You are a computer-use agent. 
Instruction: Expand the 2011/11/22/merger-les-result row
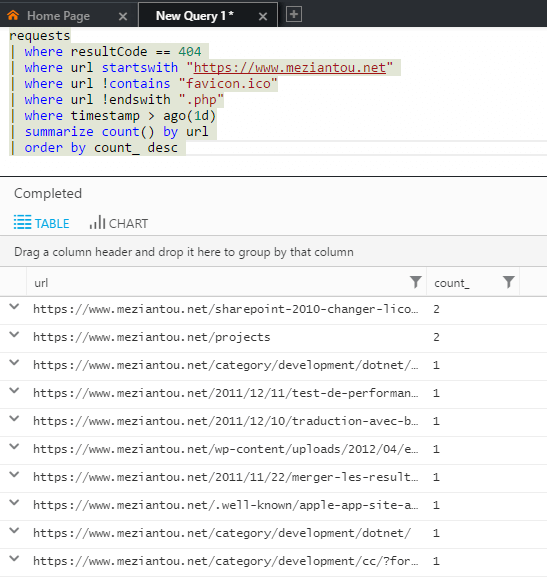pyautogui.click(x=14, y=475)
